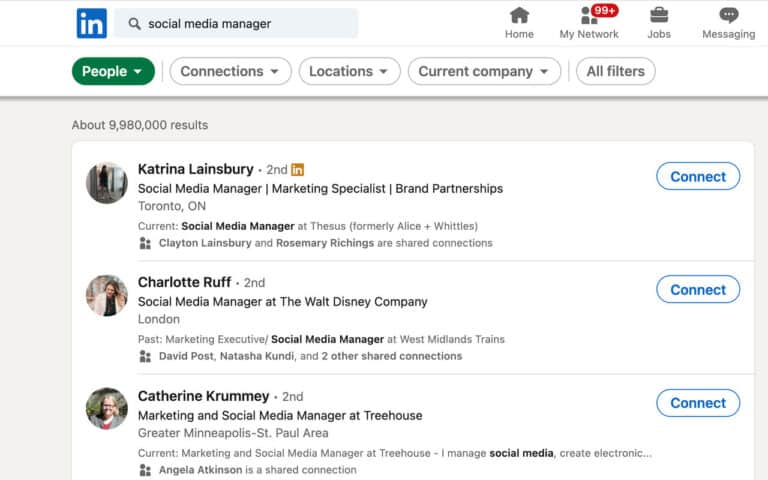View Catherine Krummey's profile photo
Viewport: 768px width, 480px height.
pos(106,408)
